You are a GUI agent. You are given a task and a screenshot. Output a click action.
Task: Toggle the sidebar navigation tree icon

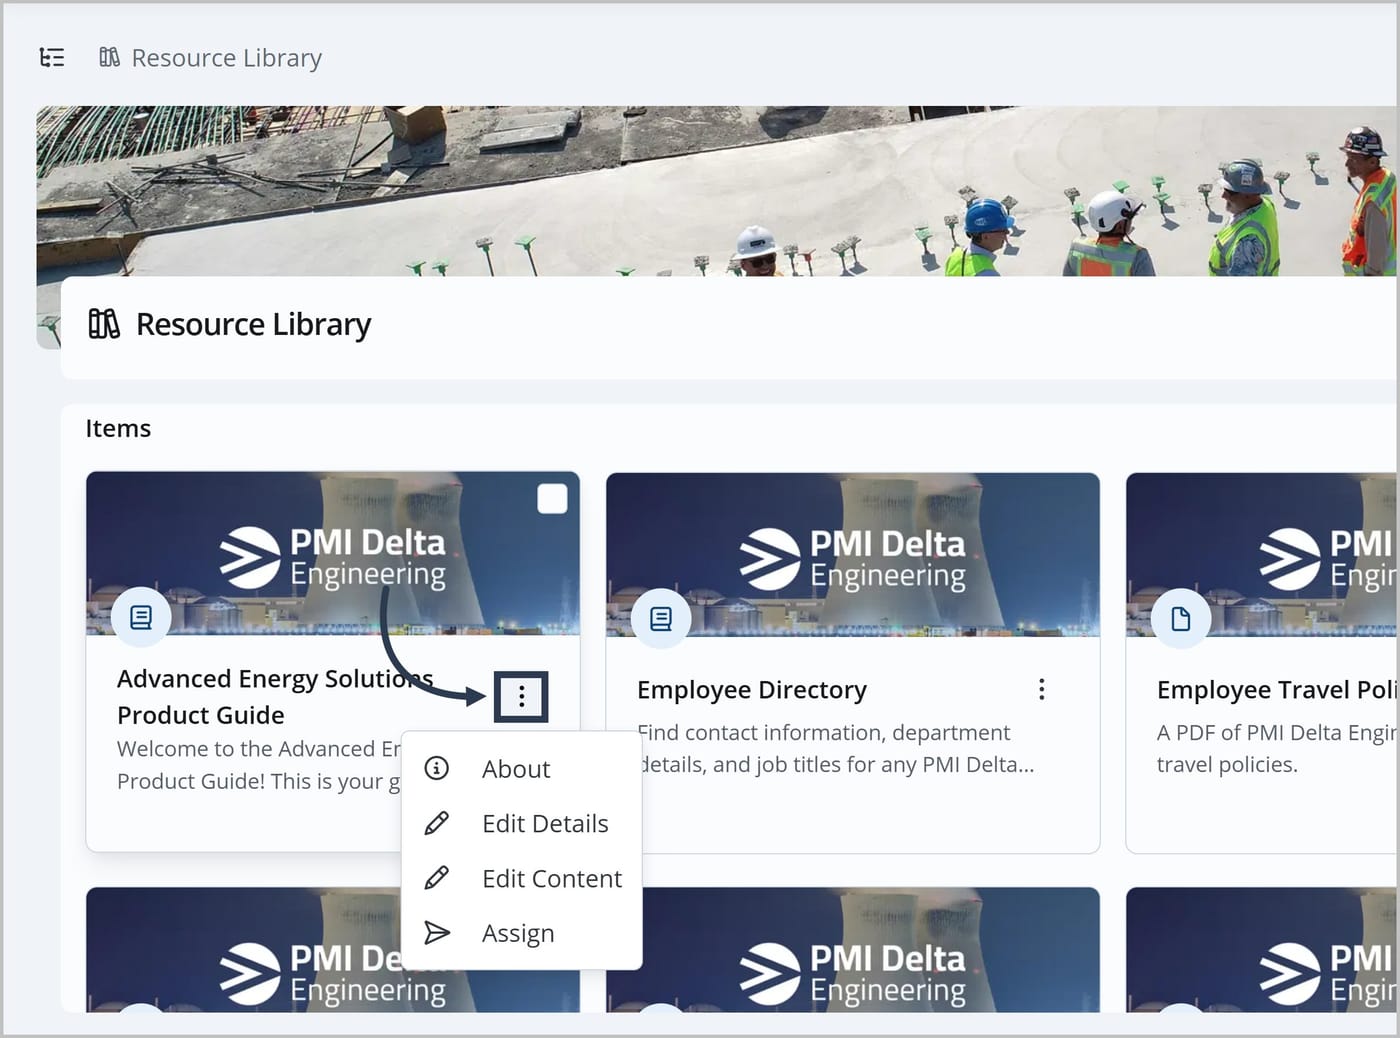coord(52,58)
